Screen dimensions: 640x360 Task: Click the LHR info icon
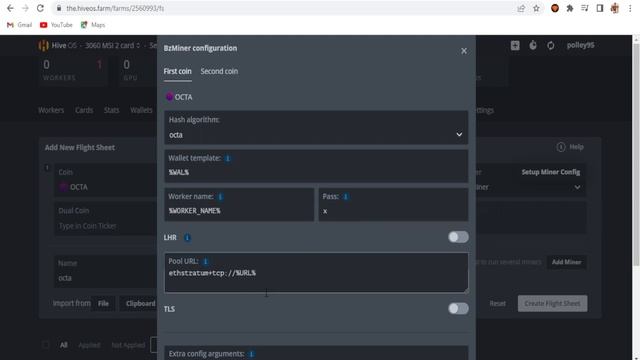[187, 238]
